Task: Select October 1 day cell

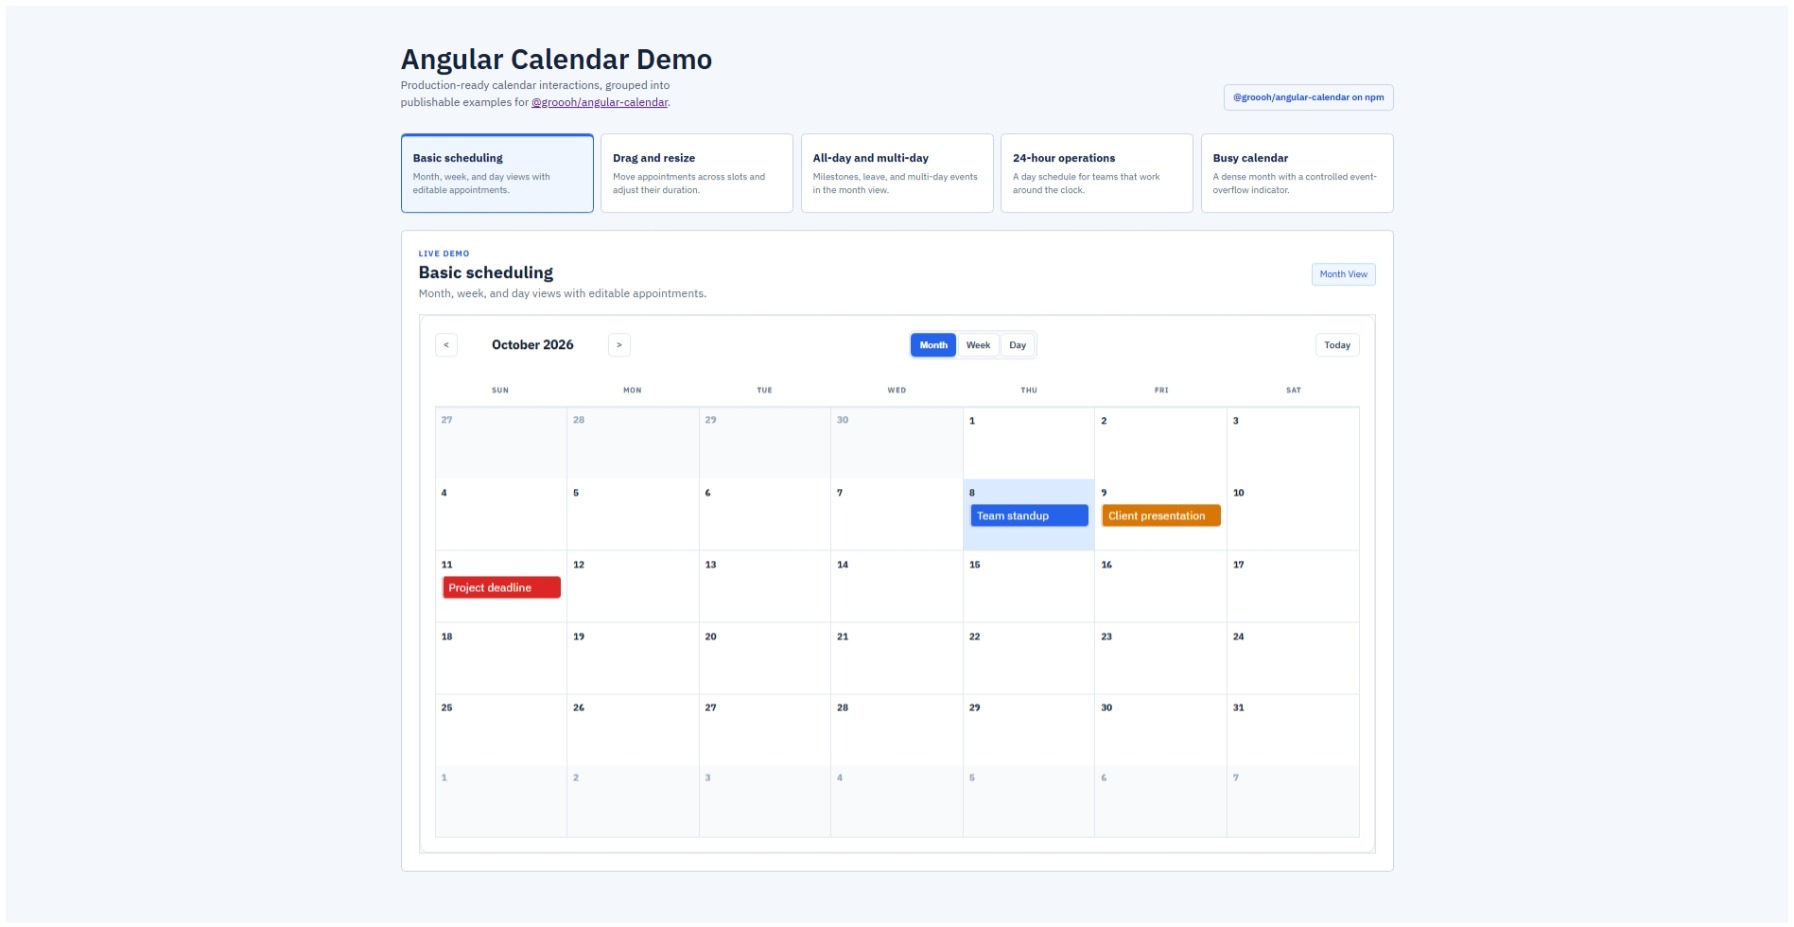Action: 1029,443
